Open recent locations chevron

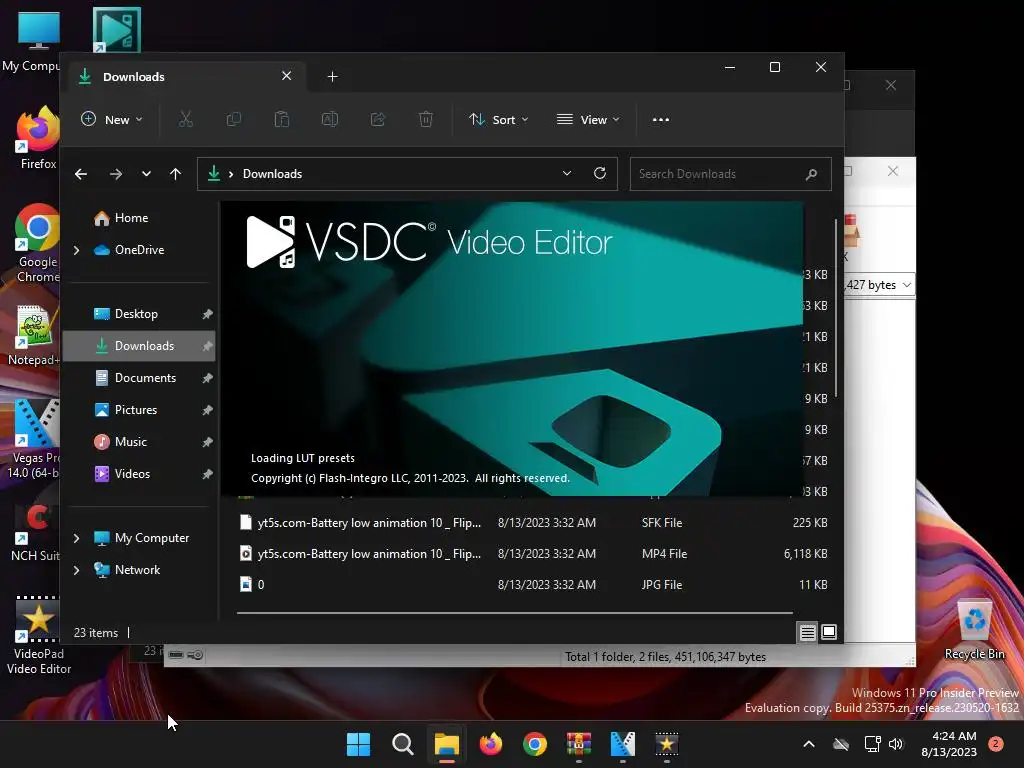pyautogui.click(x=146, y=174)
